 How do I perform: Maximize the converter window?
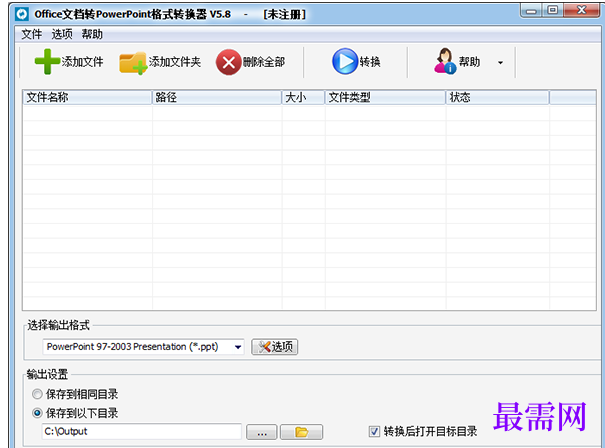[x=553, y=10]
